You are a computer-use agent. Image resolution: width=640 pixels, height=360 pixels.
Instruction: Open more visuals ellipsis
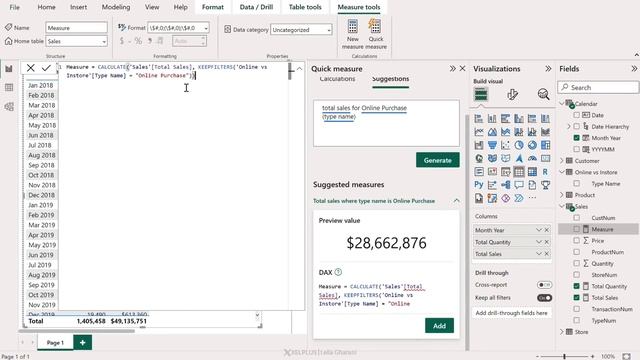[532, 198]
